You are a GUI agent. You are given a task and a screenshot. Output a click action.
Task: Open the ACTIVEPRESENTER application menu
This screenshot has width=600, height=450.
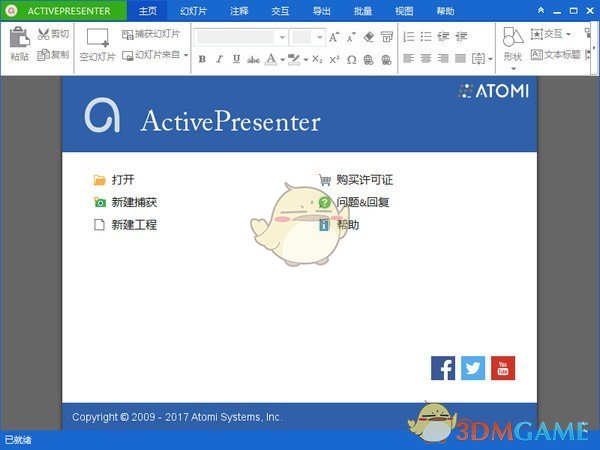point(64,11)
